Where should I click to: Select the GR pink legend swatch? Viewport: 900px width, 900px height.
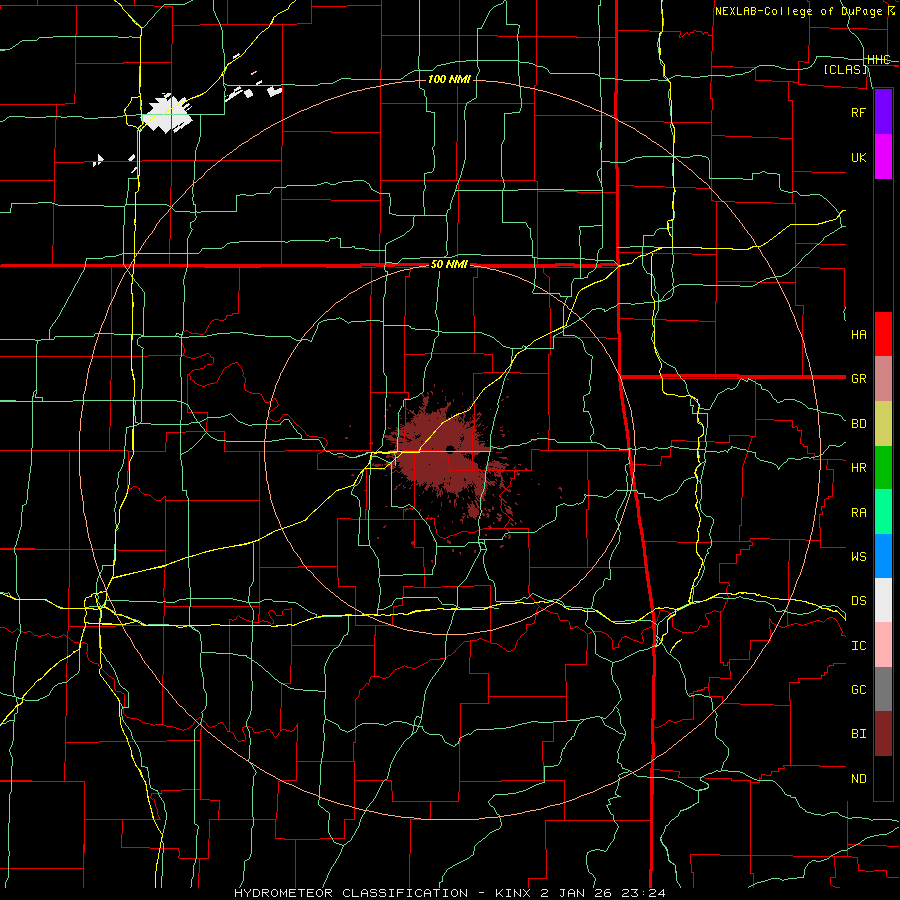tap(883, 379)
